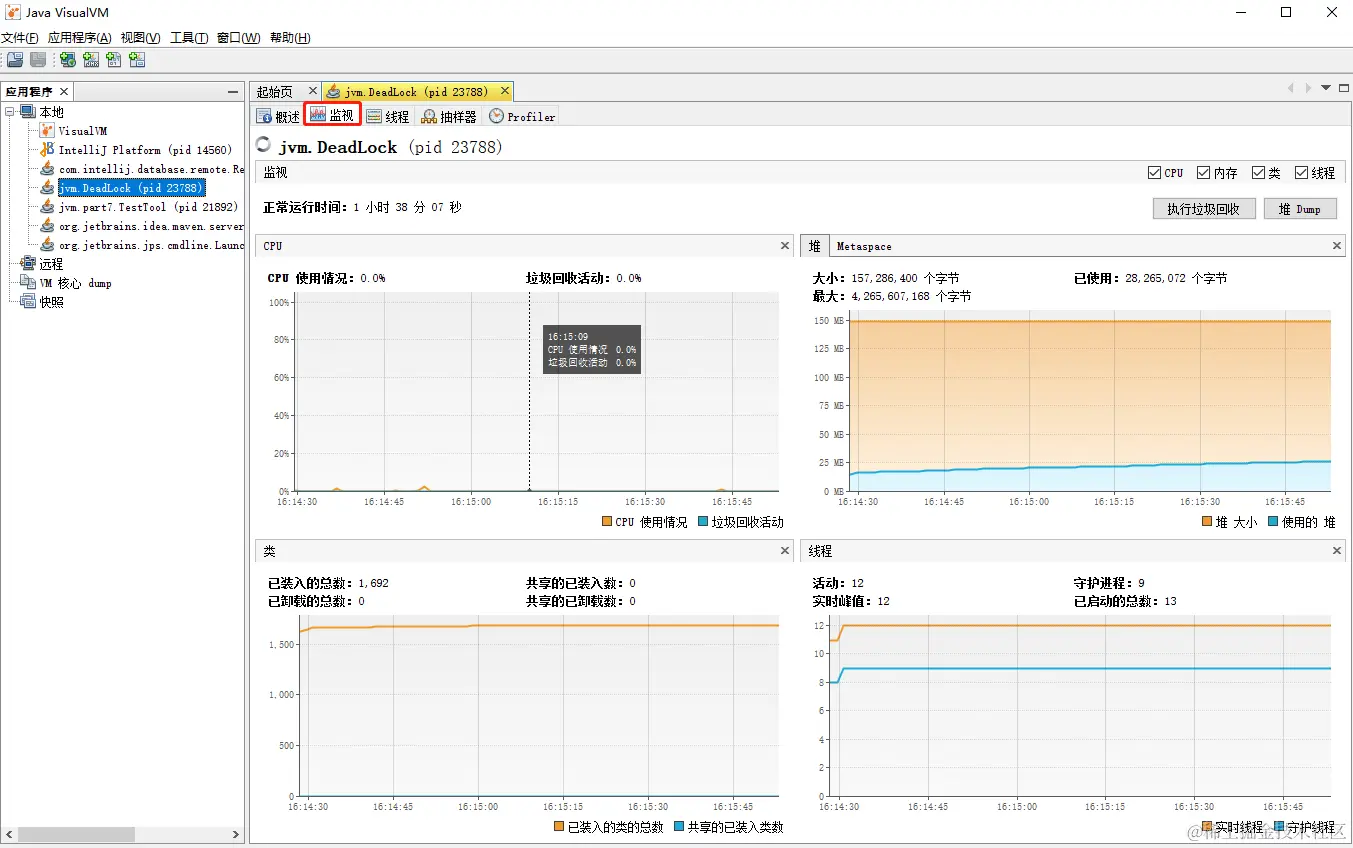
Task: Select org.jetbrains.idea.maven.server in tree
Action: 151,226
